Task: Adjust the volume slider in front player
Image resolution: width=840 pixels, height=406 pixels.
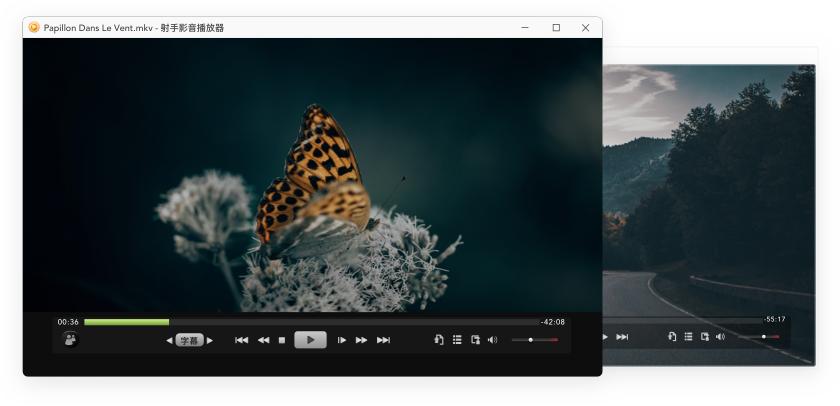Action: tap(535, 340)
